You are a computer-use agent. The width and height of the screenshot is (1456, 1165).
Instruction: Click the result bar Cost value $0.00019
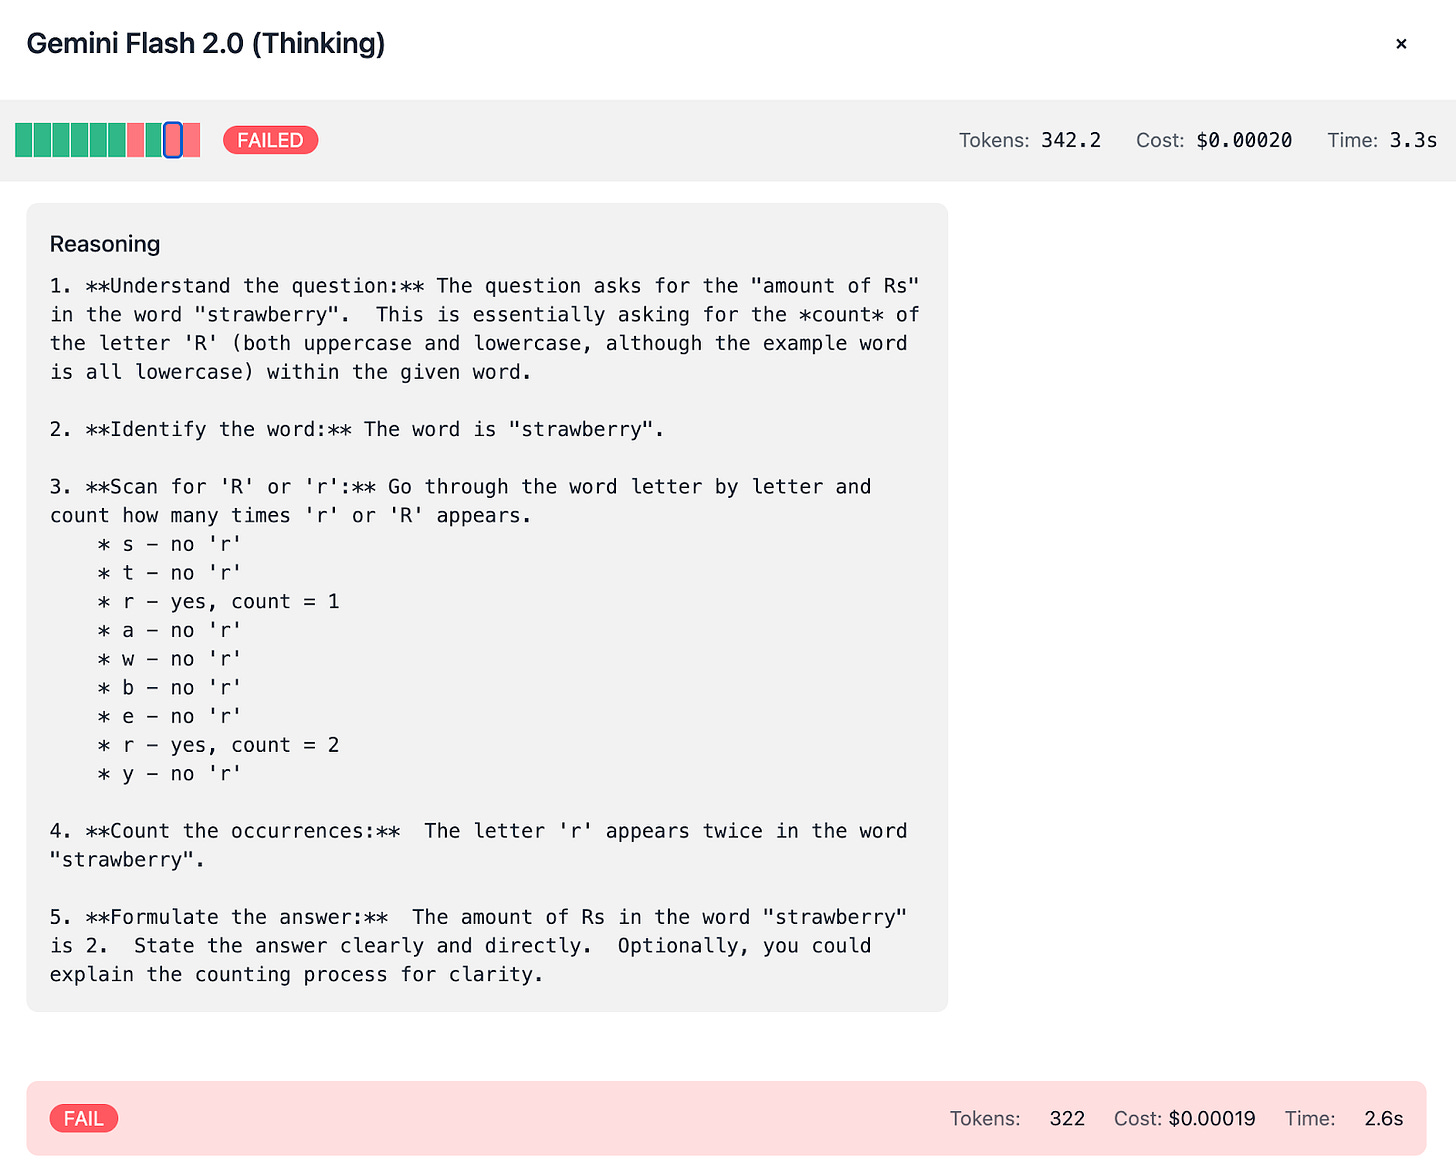[x=1212, y=1118]
